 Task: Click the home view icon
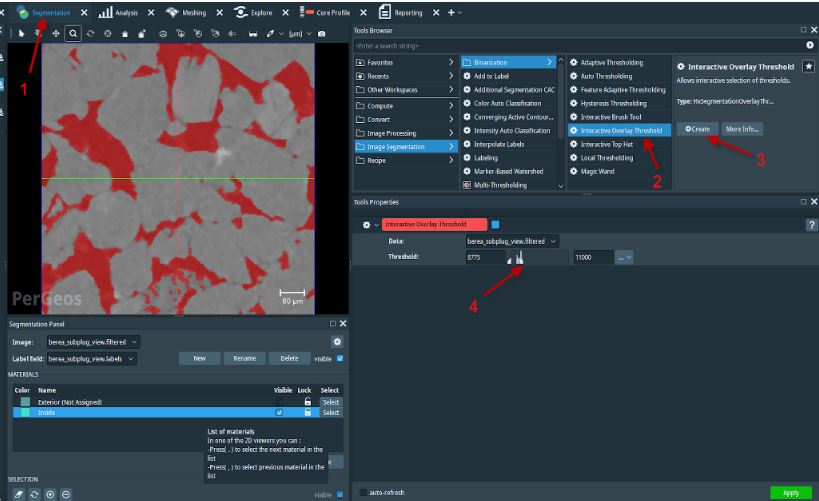[125, 33]
